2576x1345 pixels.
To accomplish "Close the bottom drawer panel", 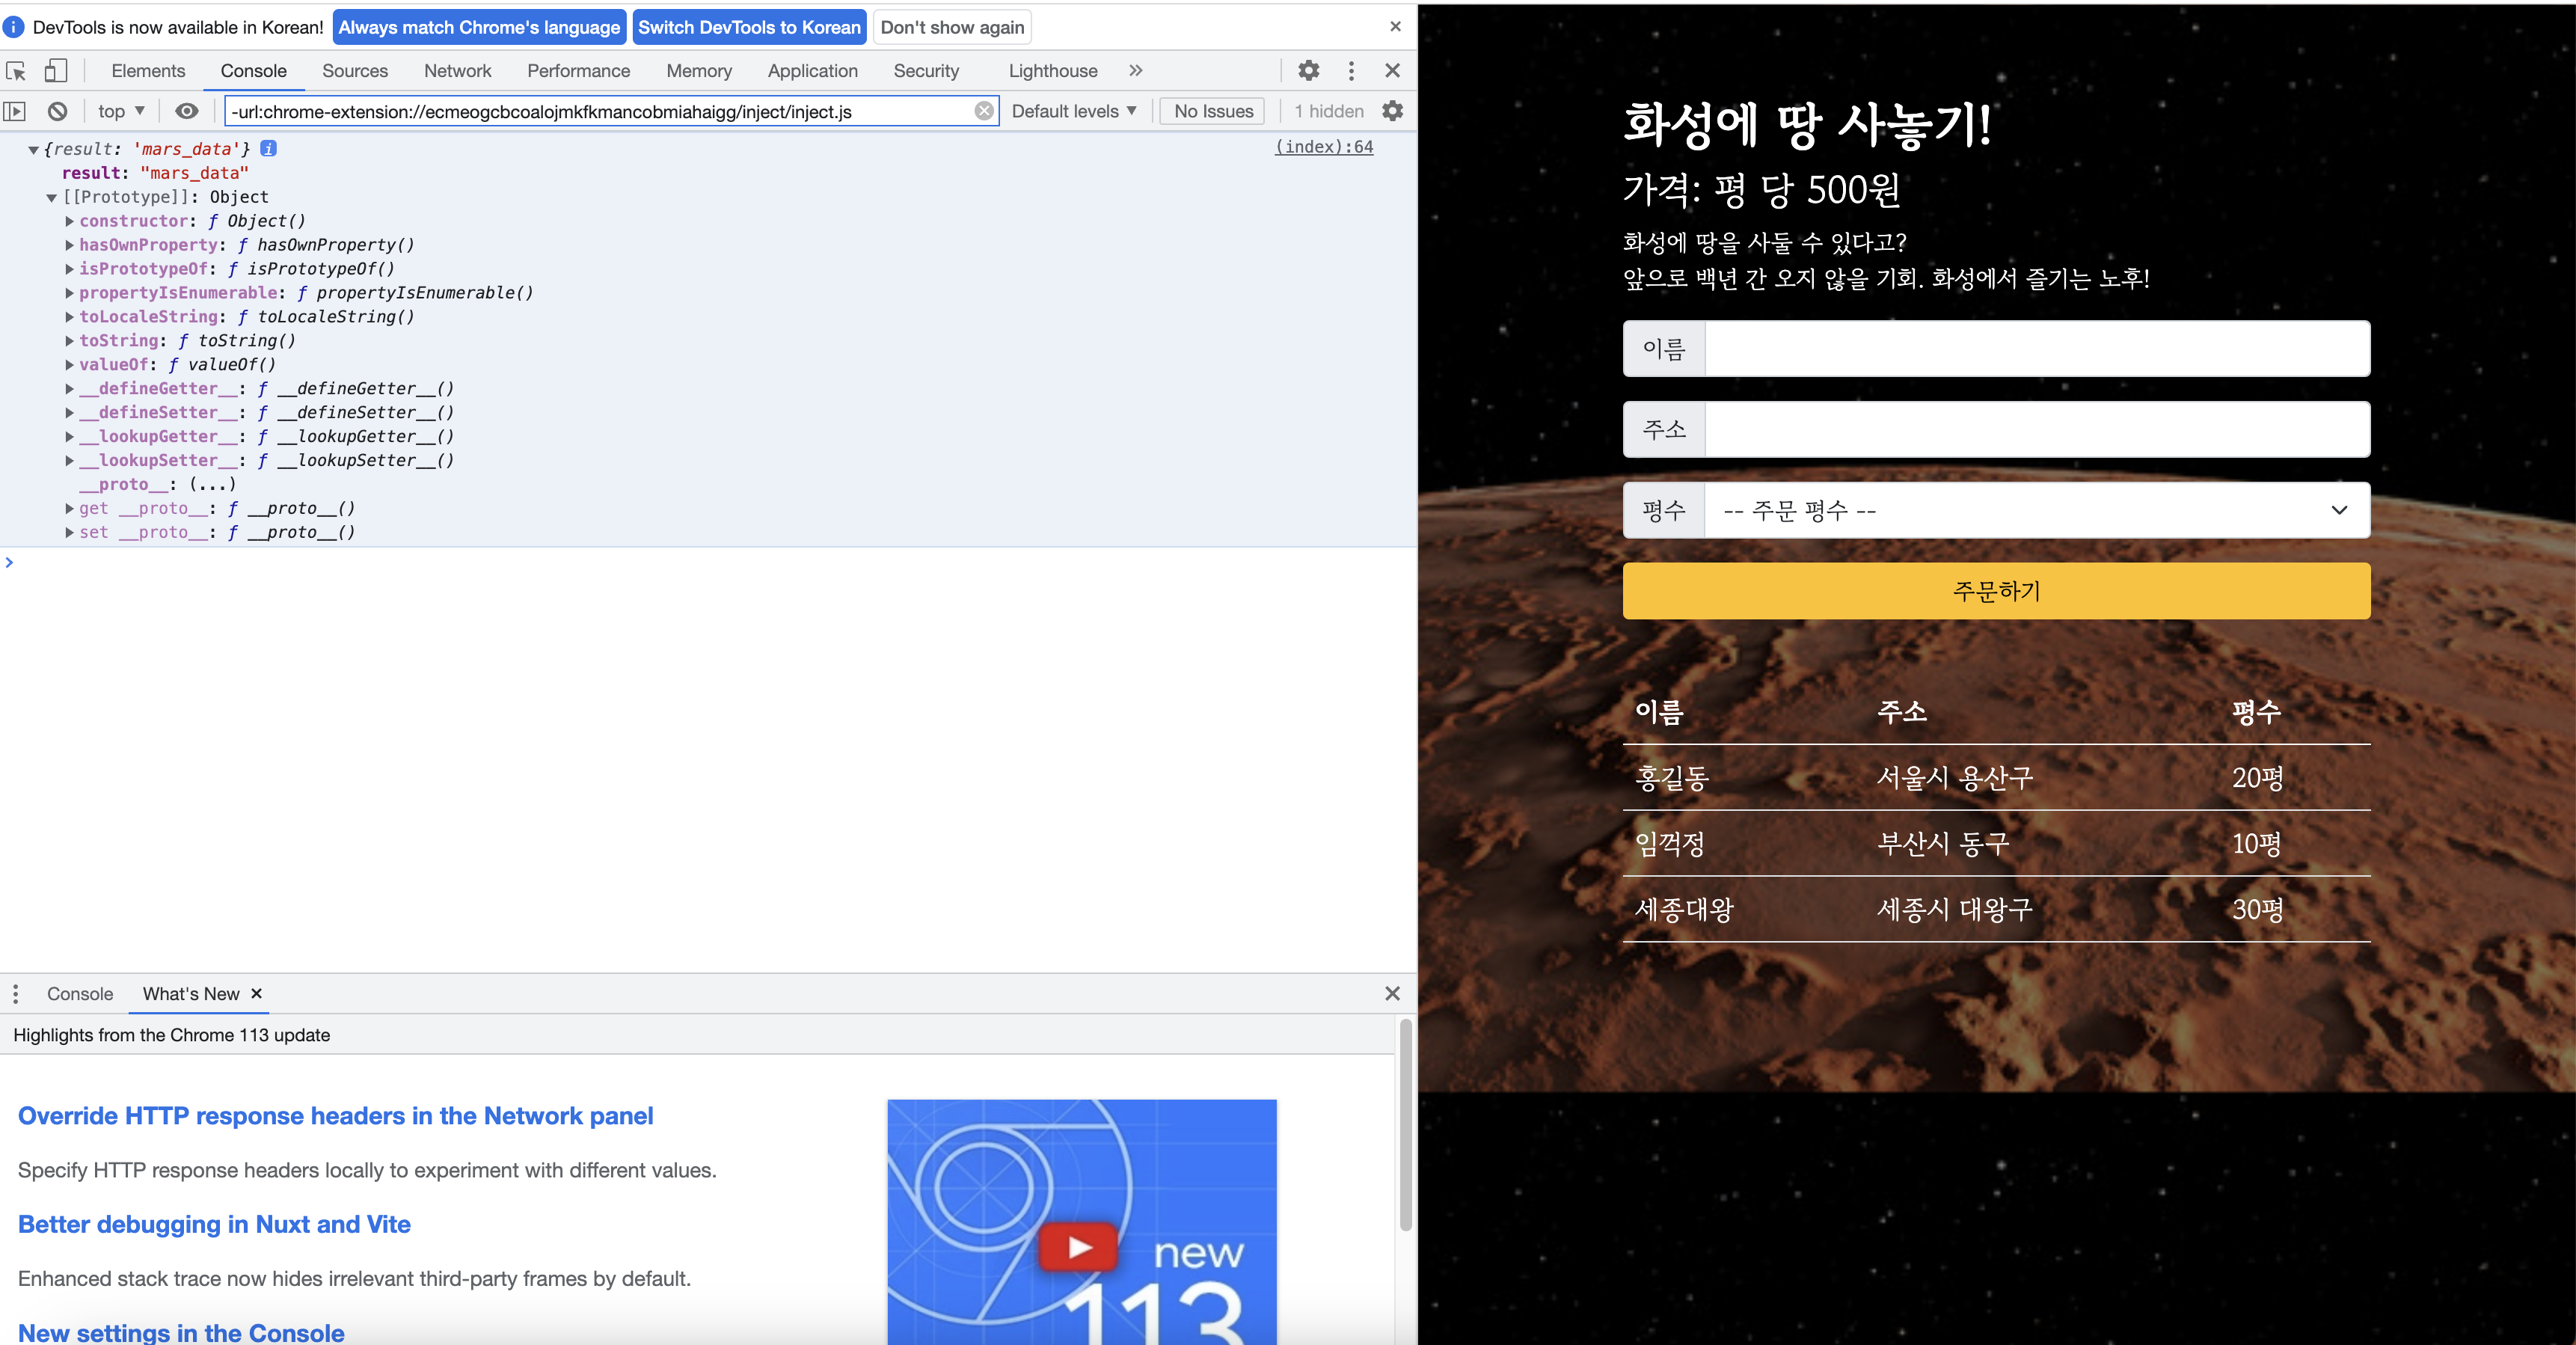I will [1392, 994].
